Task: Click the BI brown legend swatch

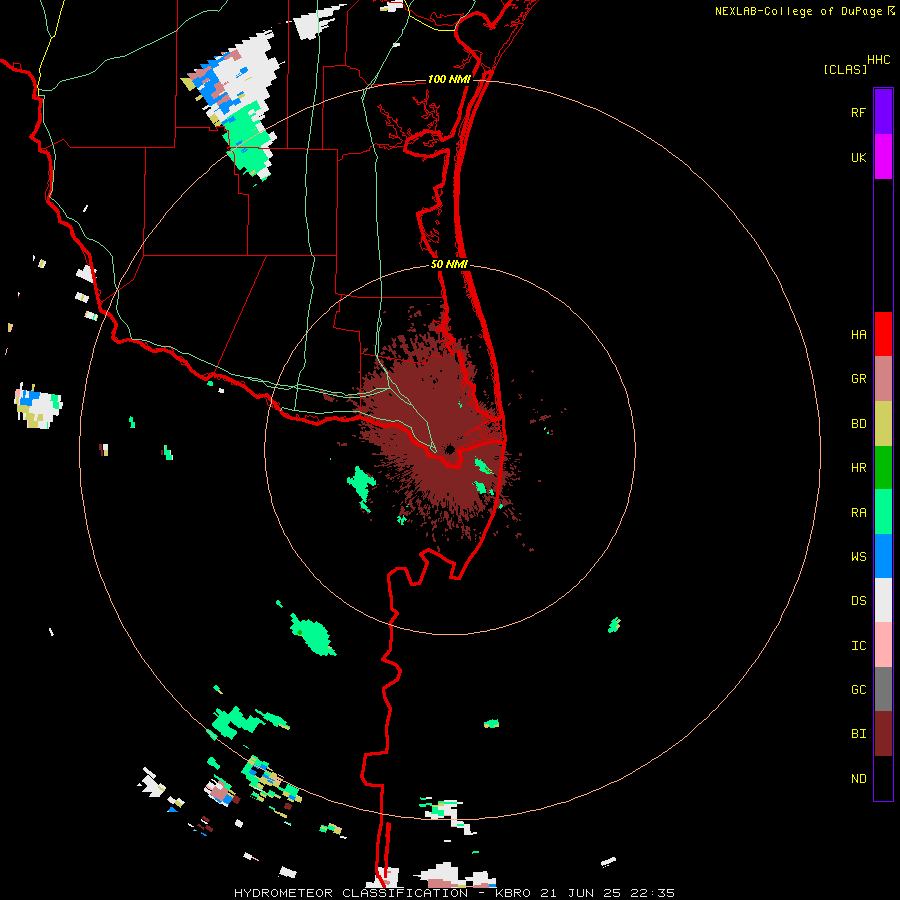Action: 883,734
